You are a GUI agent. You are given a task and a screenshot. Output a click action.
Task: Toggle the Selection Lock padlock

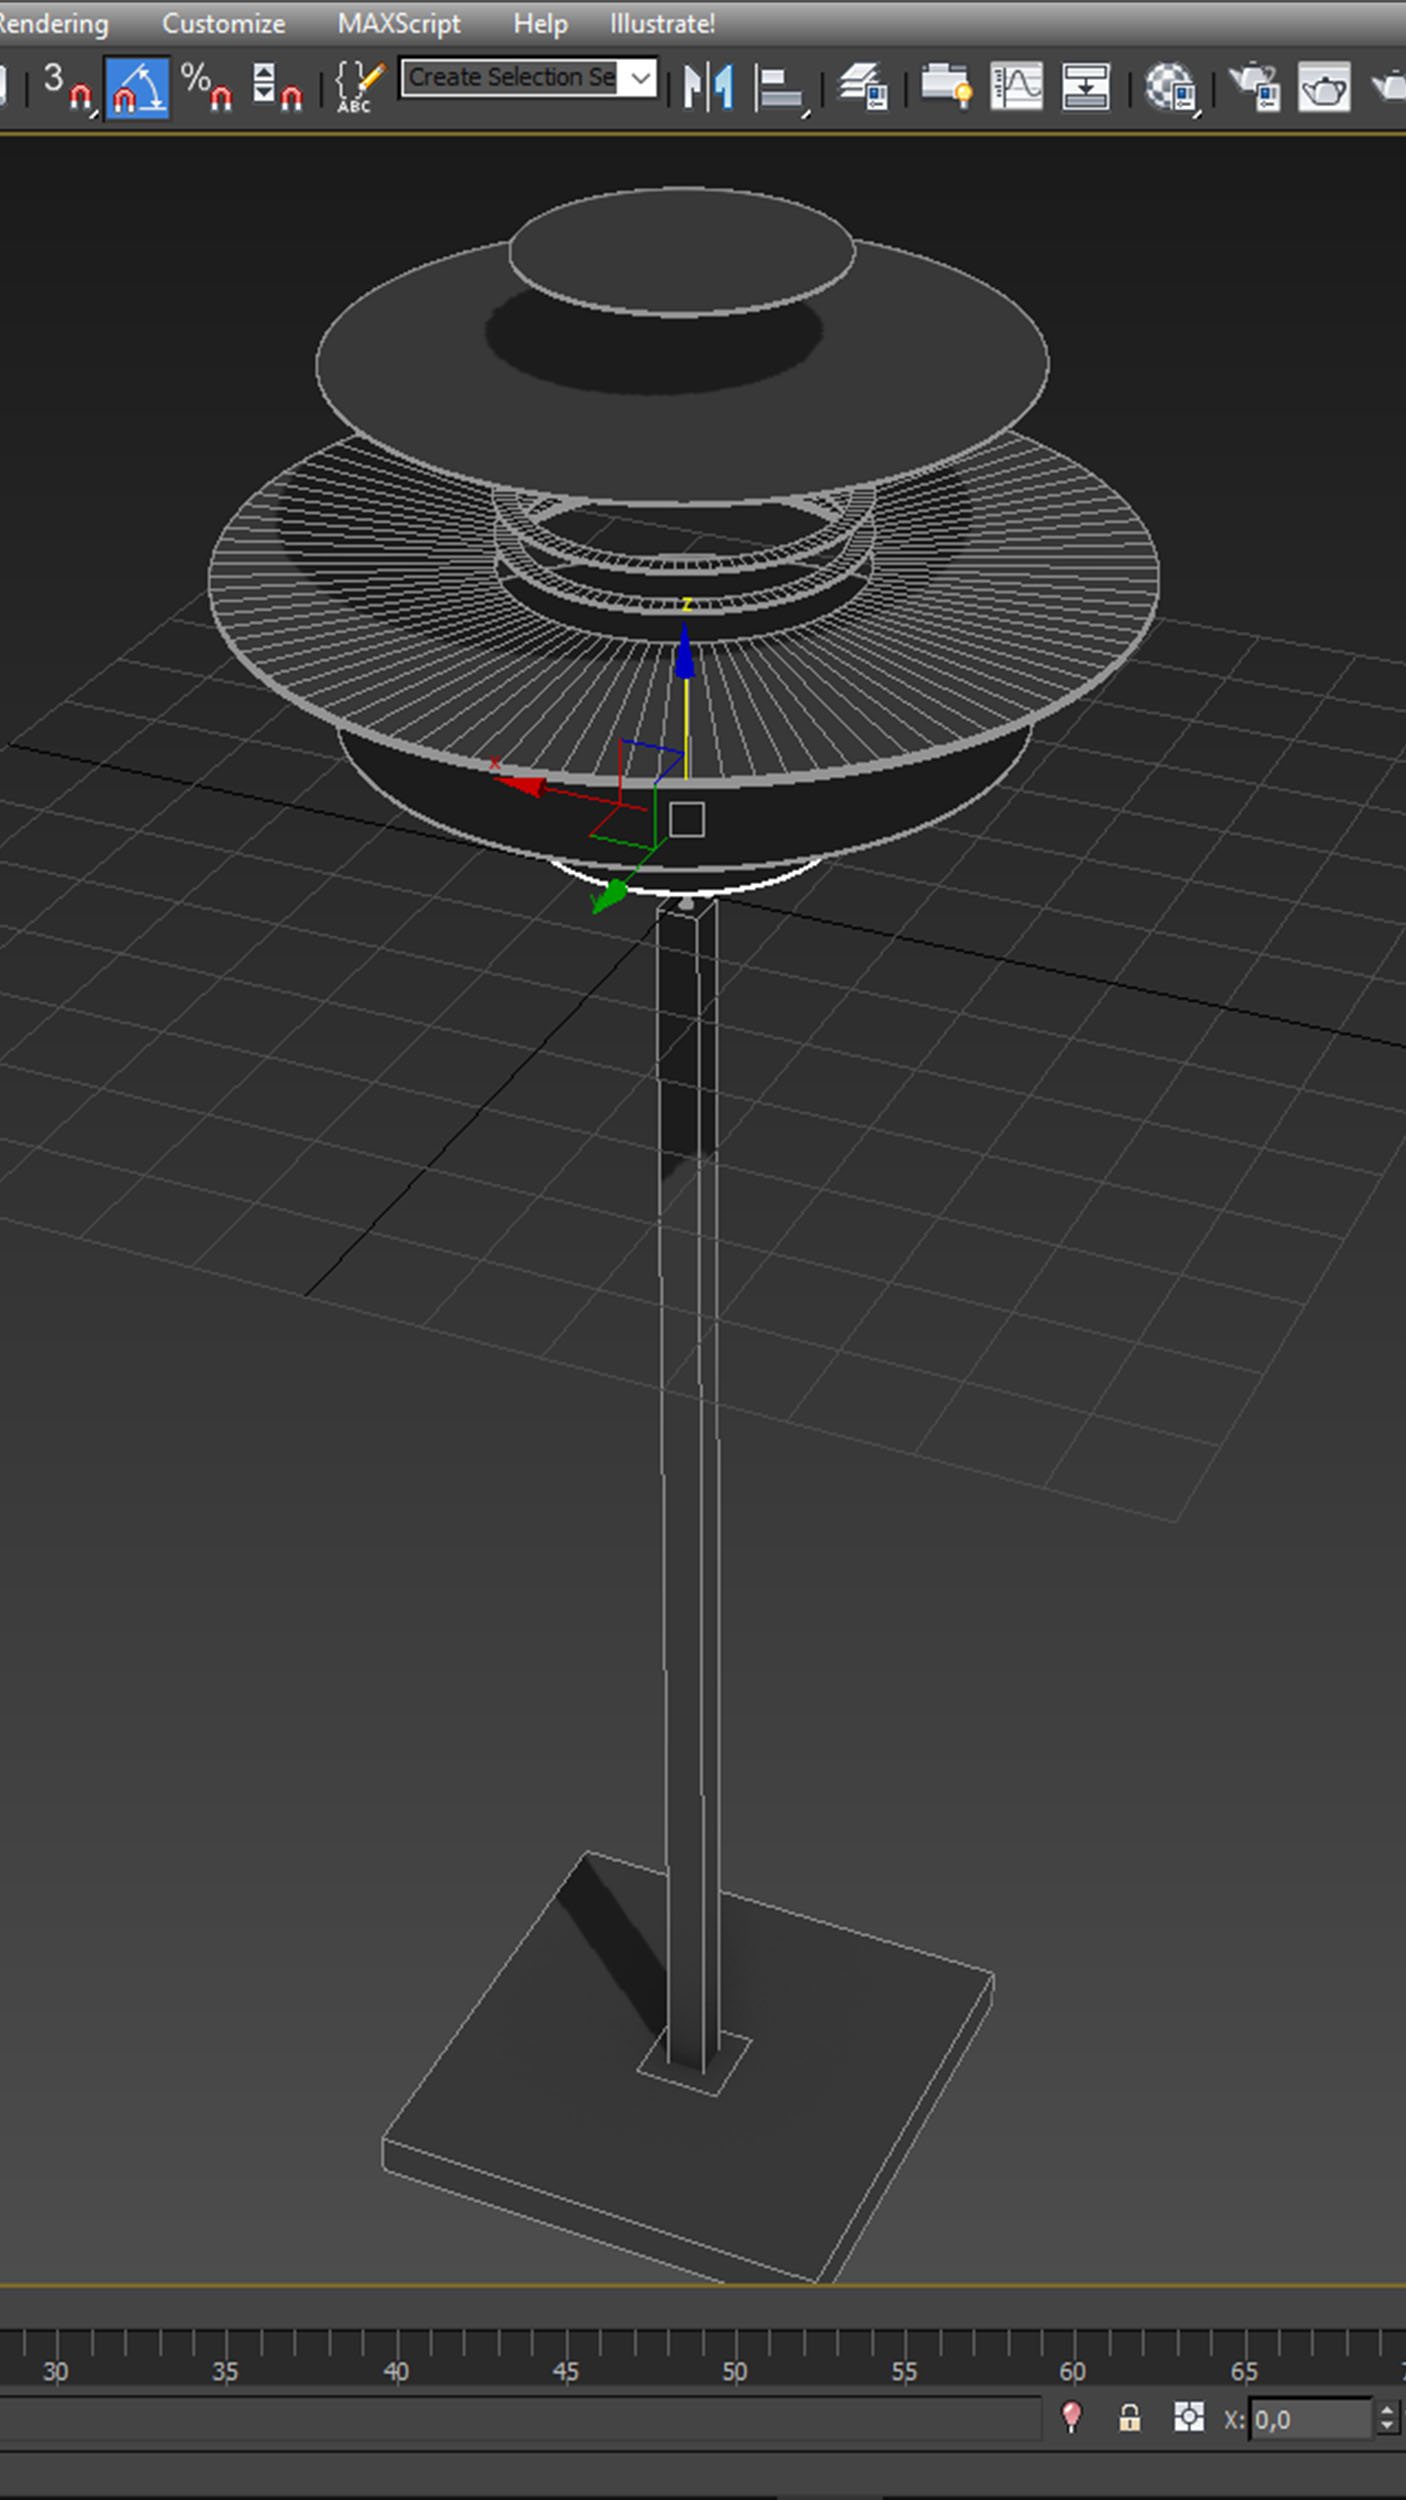pyautogui.click(x=1129, y=2418)
